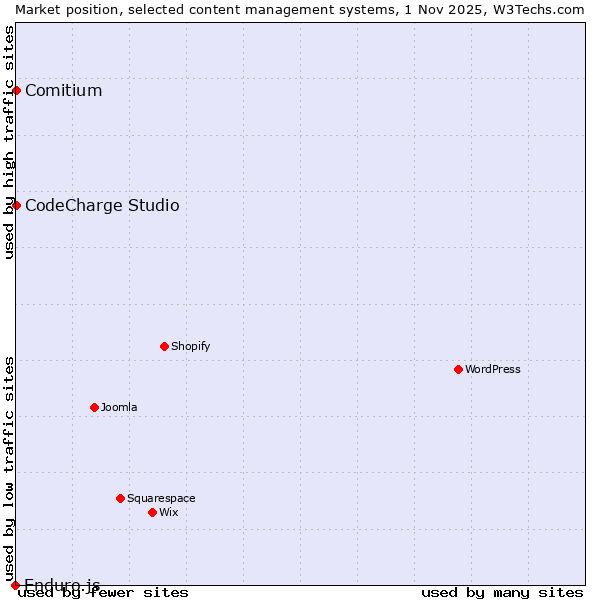
Task: Click the Joomla label text
Action: tap(119, 408)
